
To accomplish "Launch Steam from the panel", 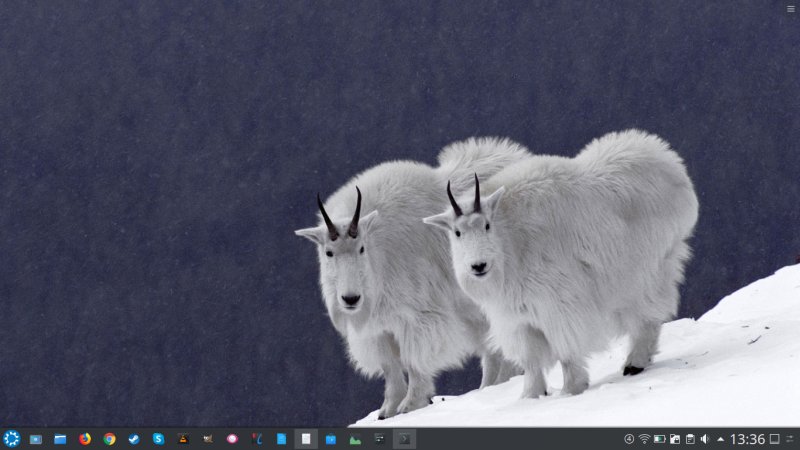I will click(x=134, y=439).
